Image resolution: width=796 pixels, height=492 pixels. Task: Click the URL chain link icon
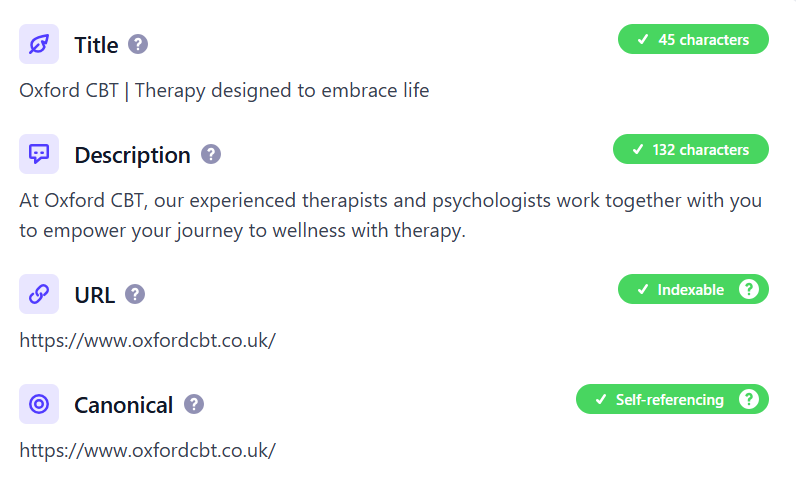click(x=39, y=295)
